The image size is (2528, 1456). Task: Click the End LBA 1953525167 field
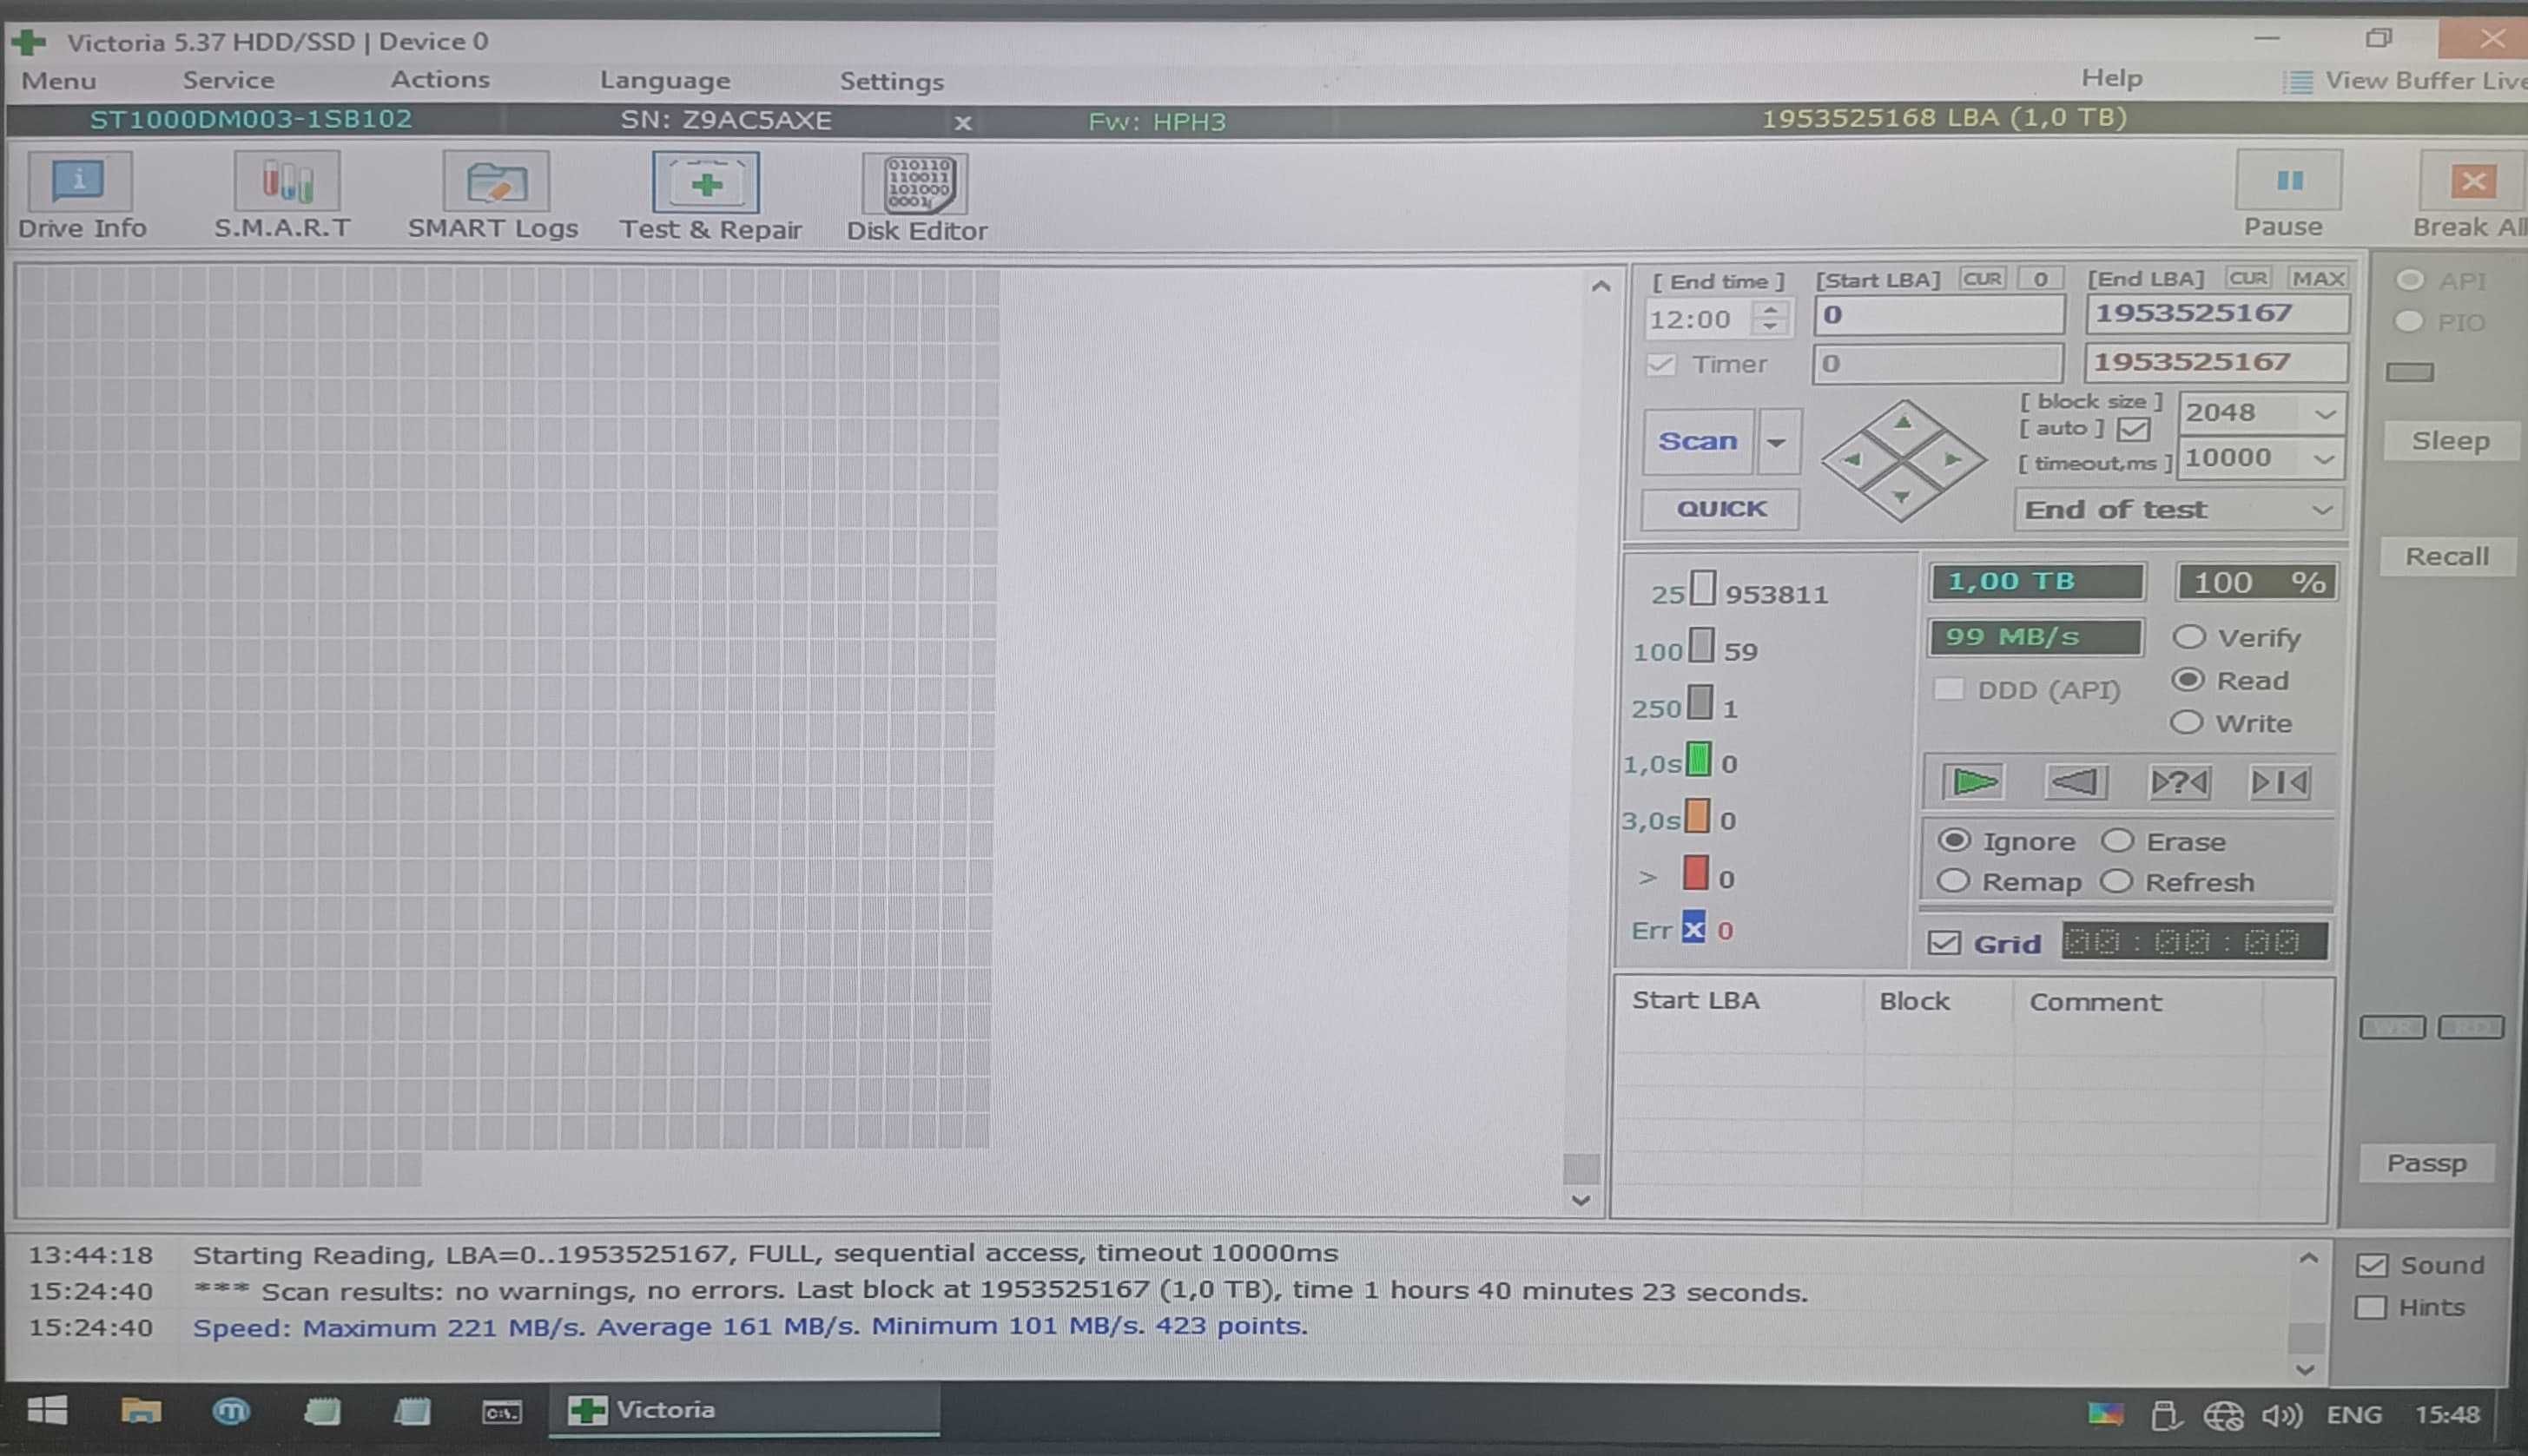pos(2216,314)
